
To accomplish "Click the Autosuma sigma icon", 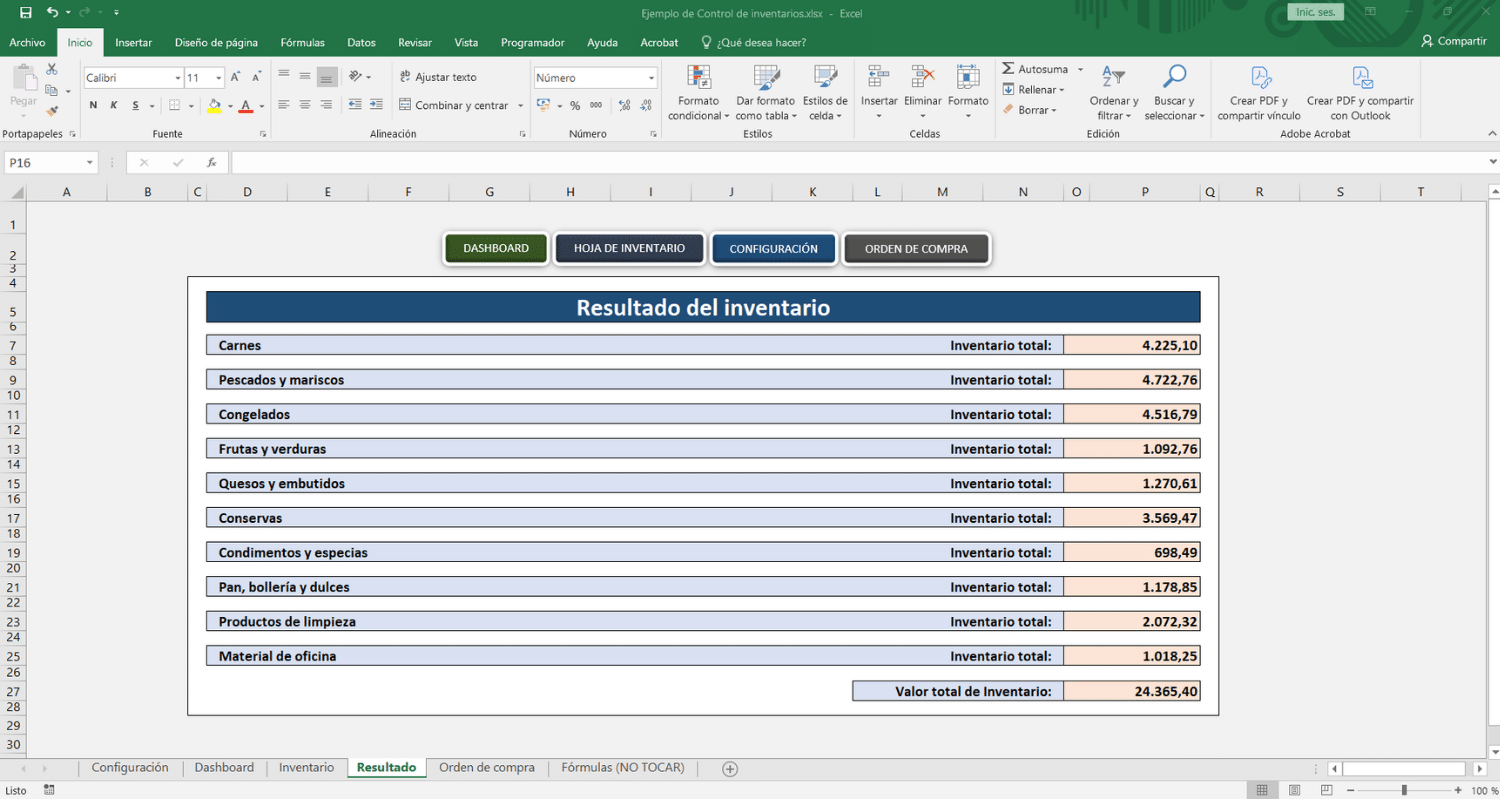I will click(x=1009, y=69).
